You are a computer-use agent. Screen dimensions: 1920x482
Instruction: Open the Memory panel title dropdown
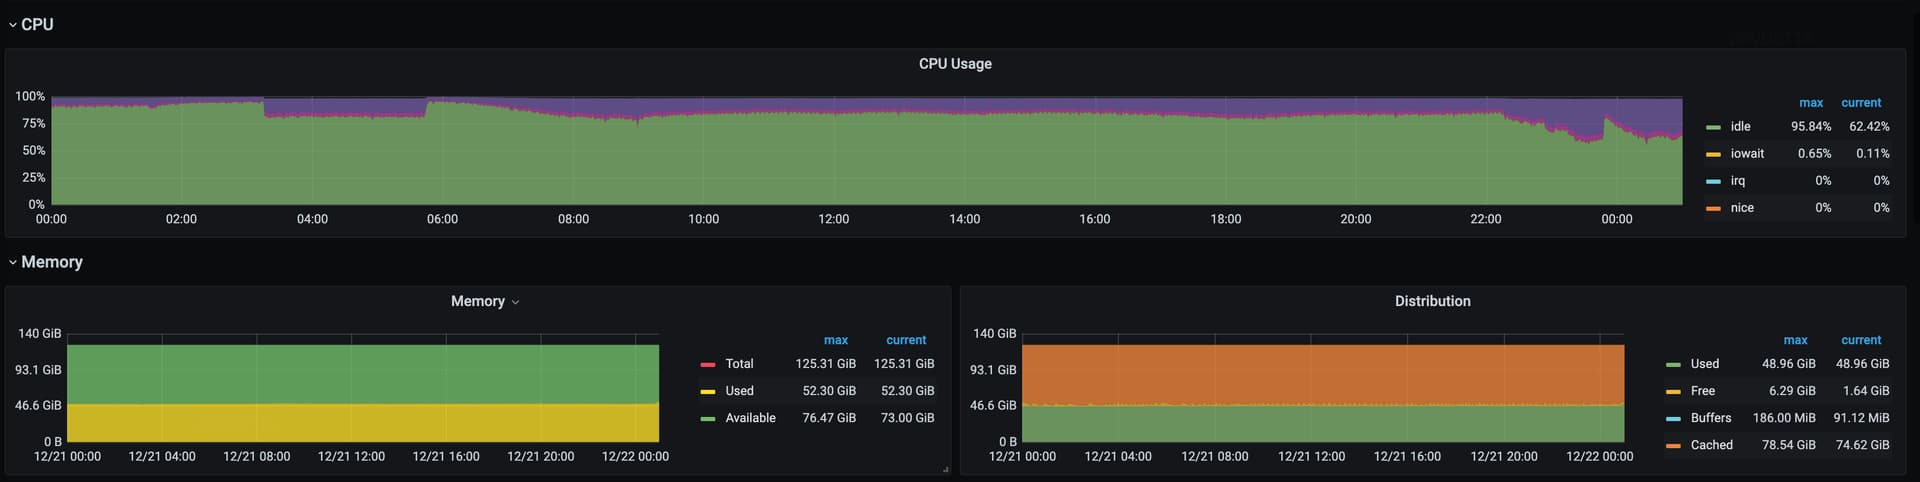click(515, 302)
